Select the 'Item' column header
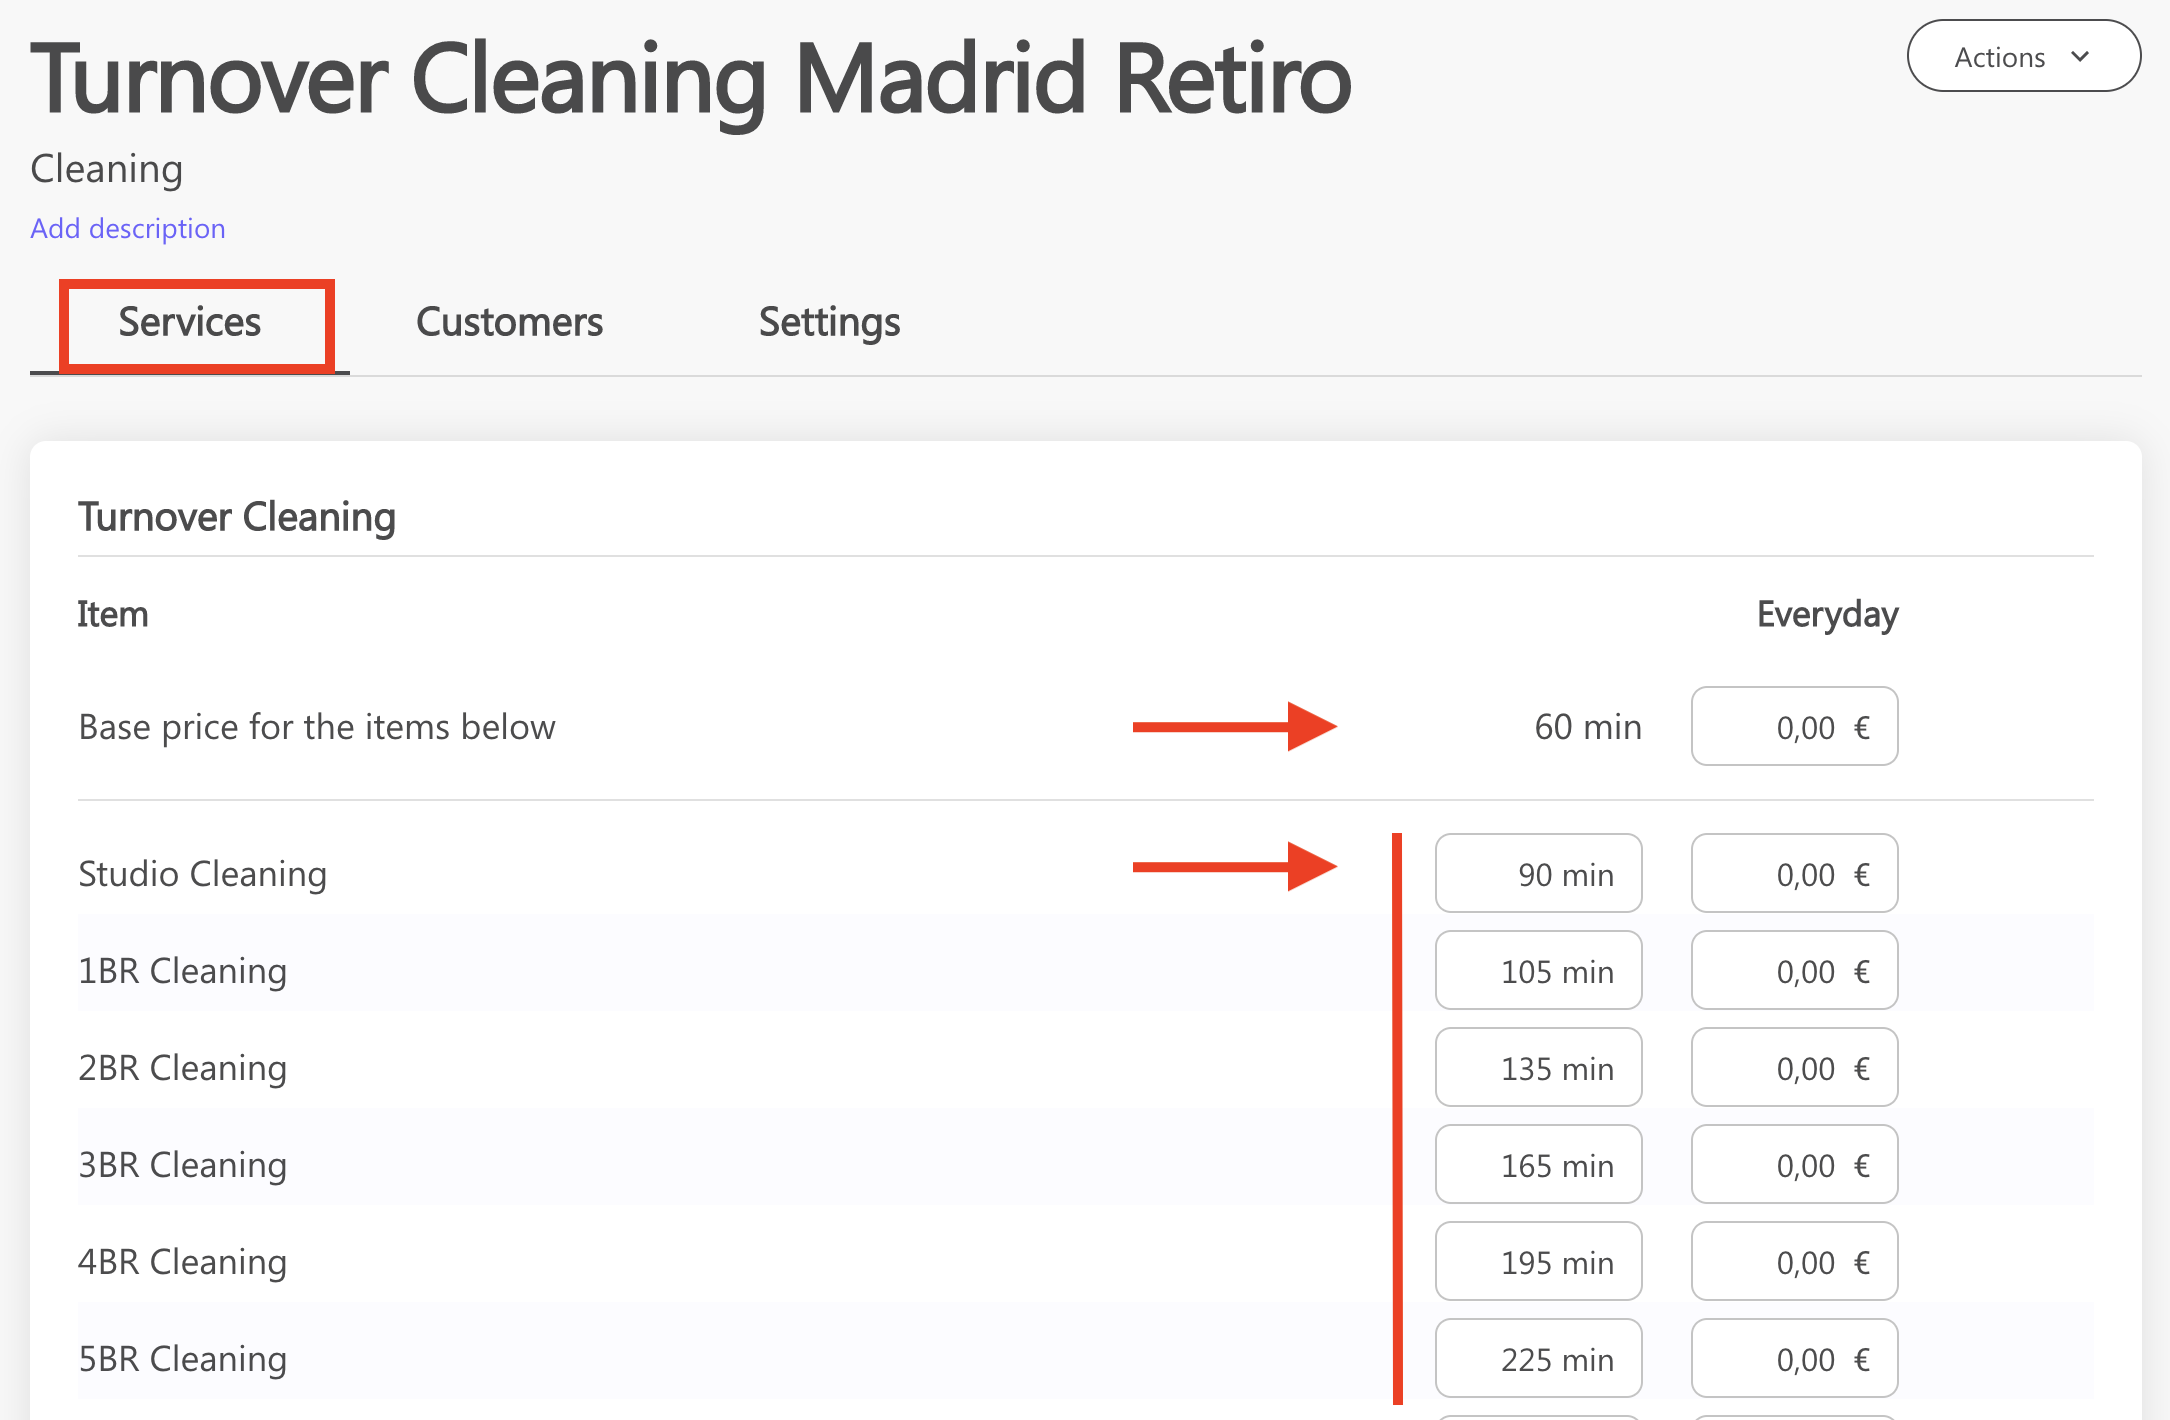The image size is (2170, 1420). (x=113, y=614)
